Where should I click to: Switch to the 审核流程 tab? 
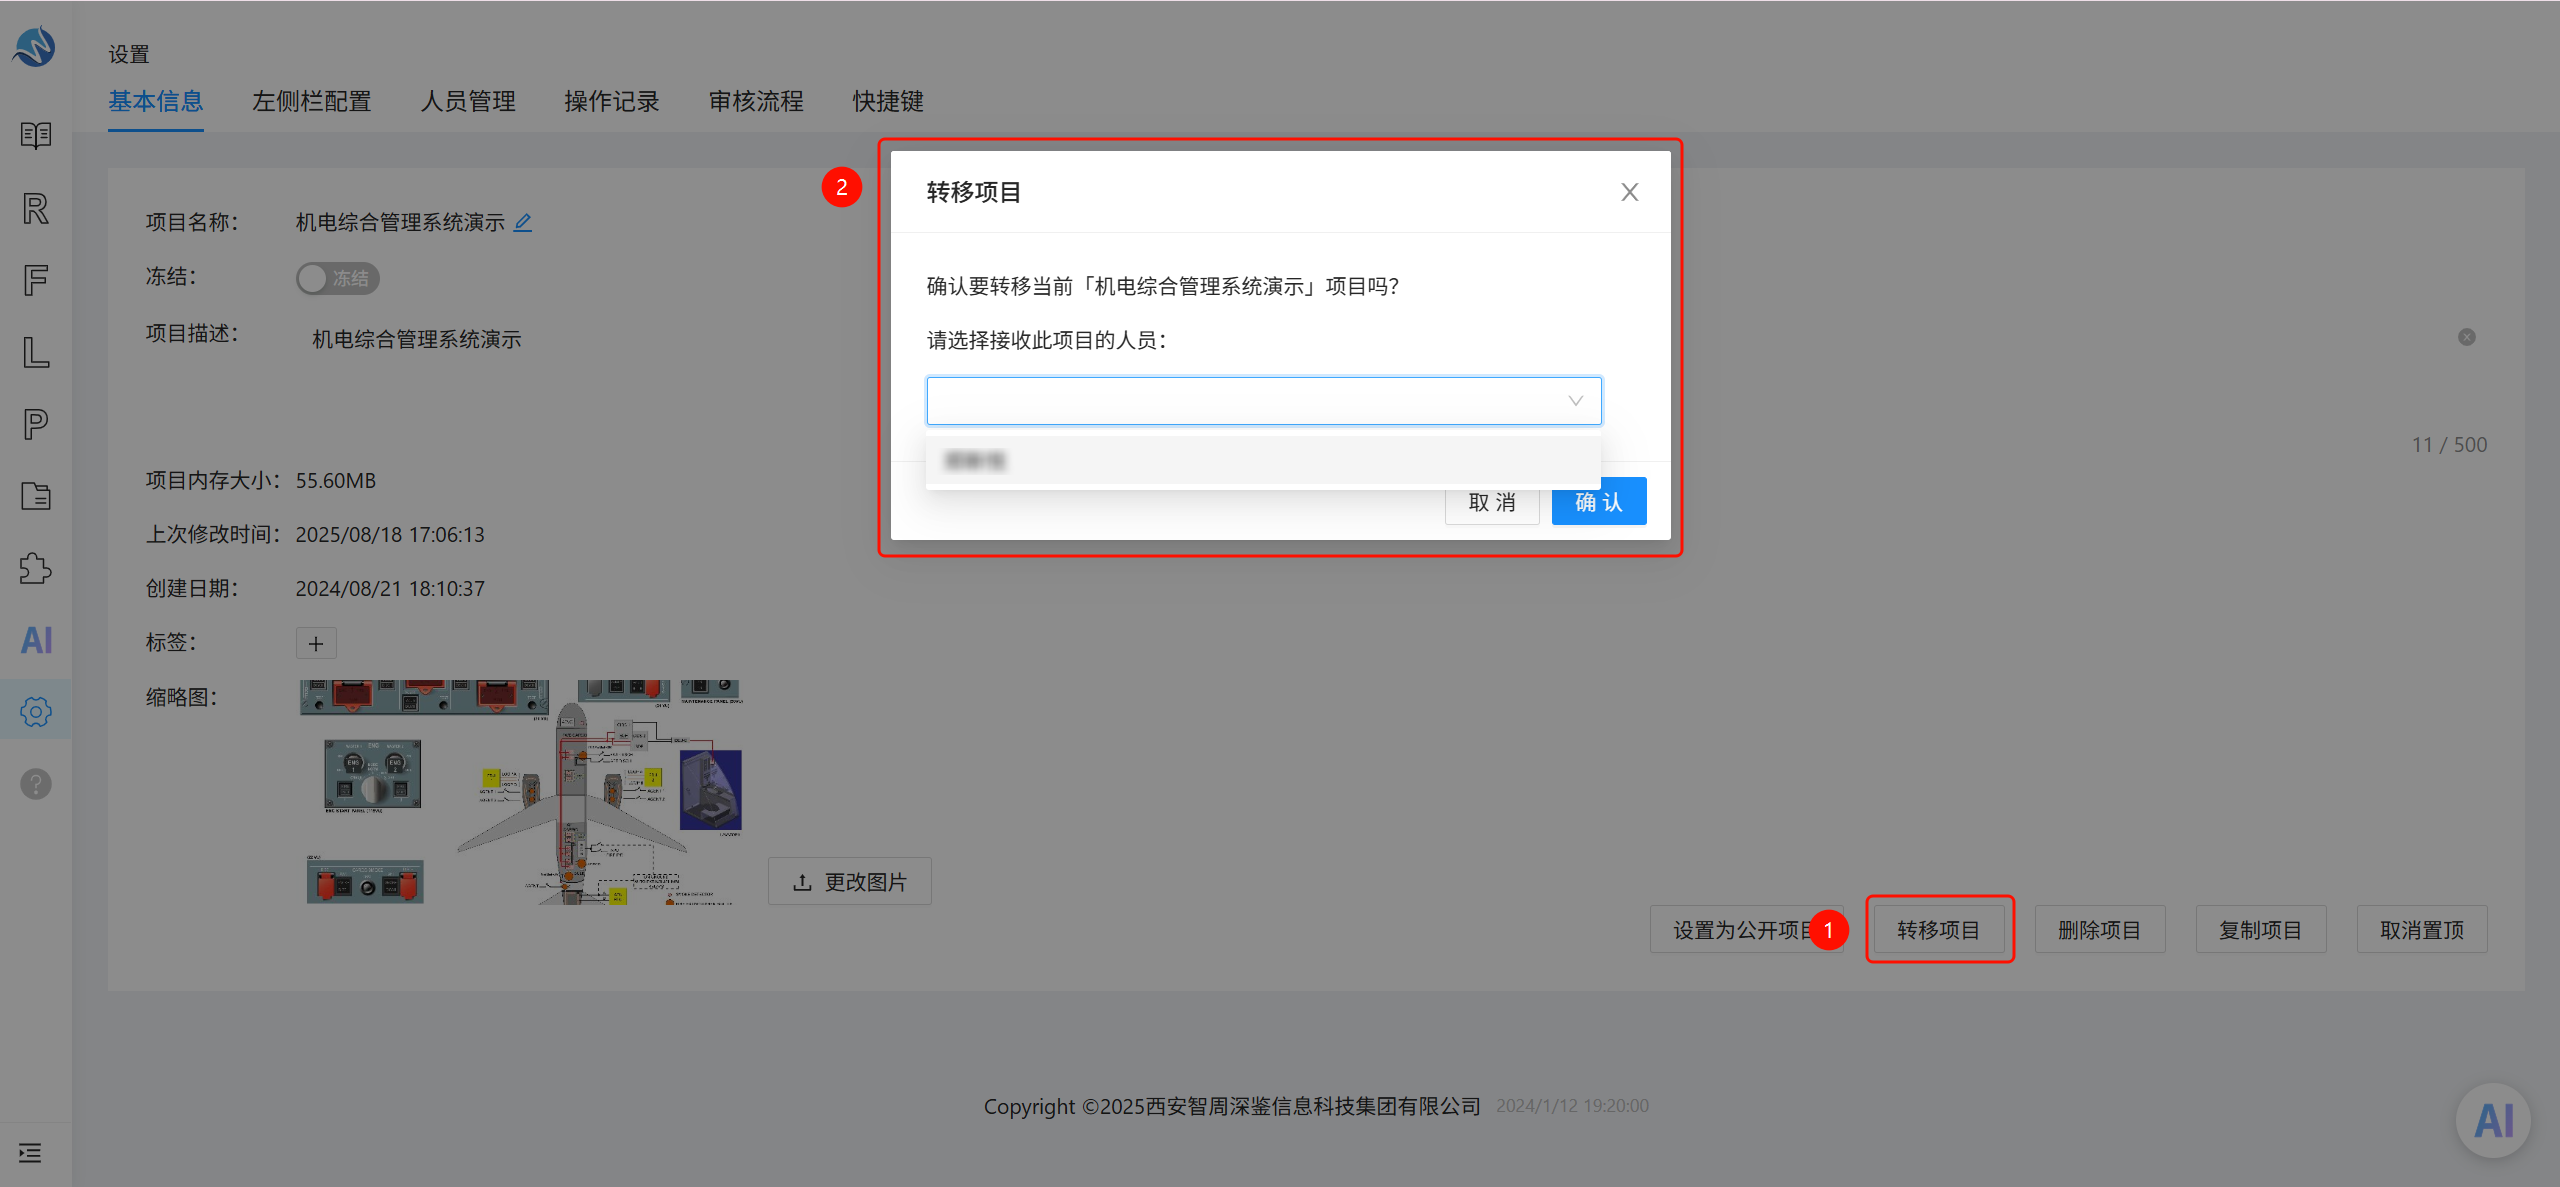click(x=756, y=101)
